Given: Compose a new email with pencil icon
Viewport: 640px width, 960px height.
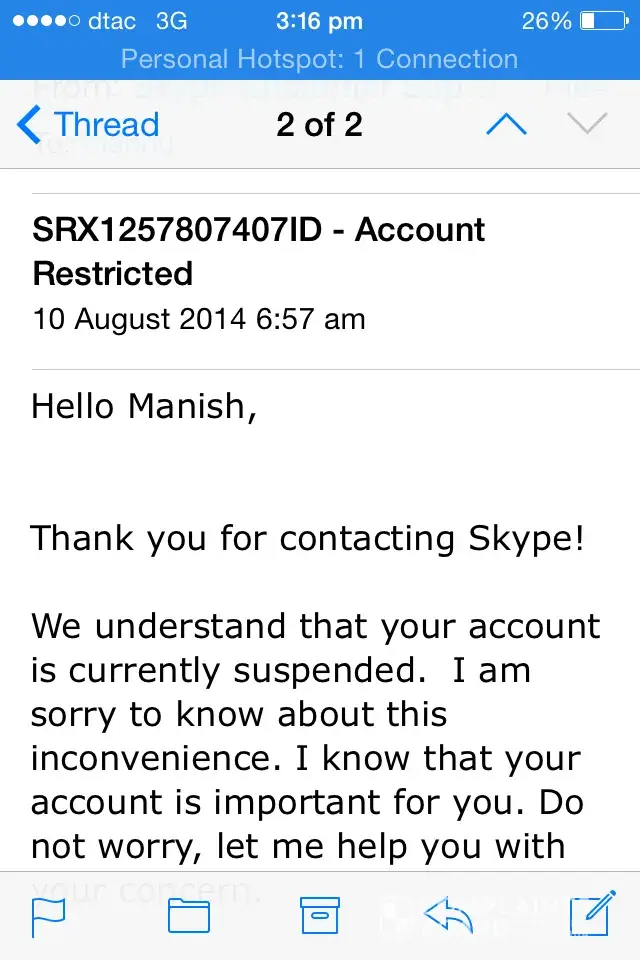Looking at the screenshot, I should [589, 915].
